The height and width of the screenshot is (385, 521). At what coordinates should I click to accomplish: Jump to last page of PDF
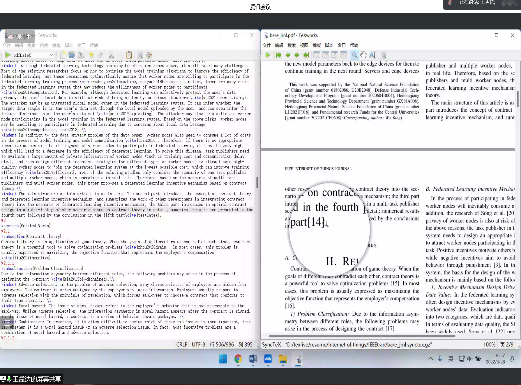306,55
